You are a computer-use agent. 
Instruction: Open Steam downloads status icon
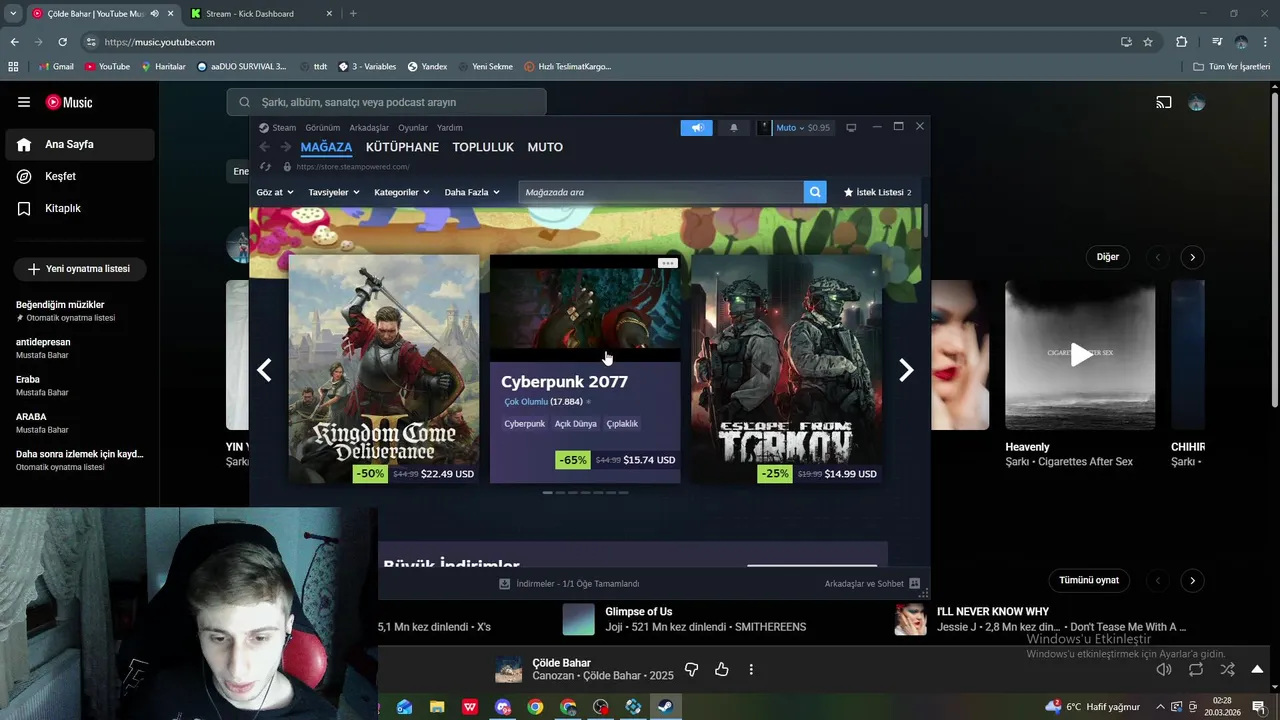[x=505, y=584]
